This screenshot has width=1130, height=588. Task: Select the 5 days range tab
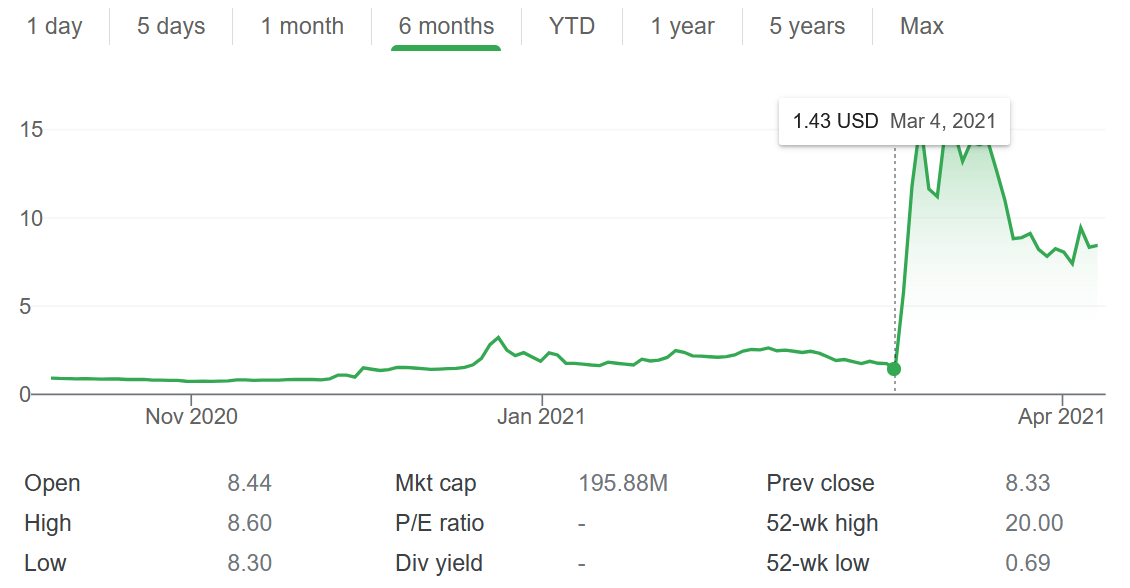point(172,26)
